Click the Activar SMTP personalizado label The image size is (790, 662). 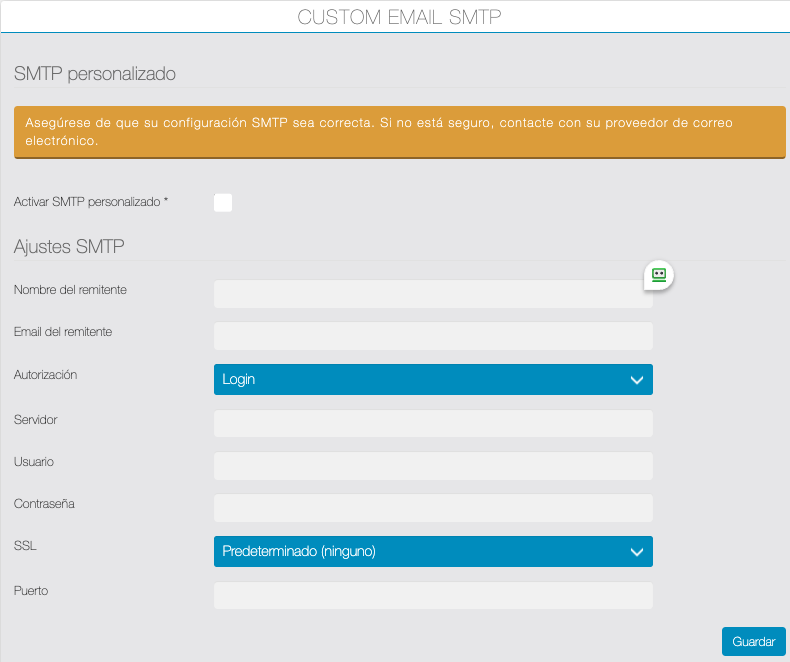tap(91, 202)
